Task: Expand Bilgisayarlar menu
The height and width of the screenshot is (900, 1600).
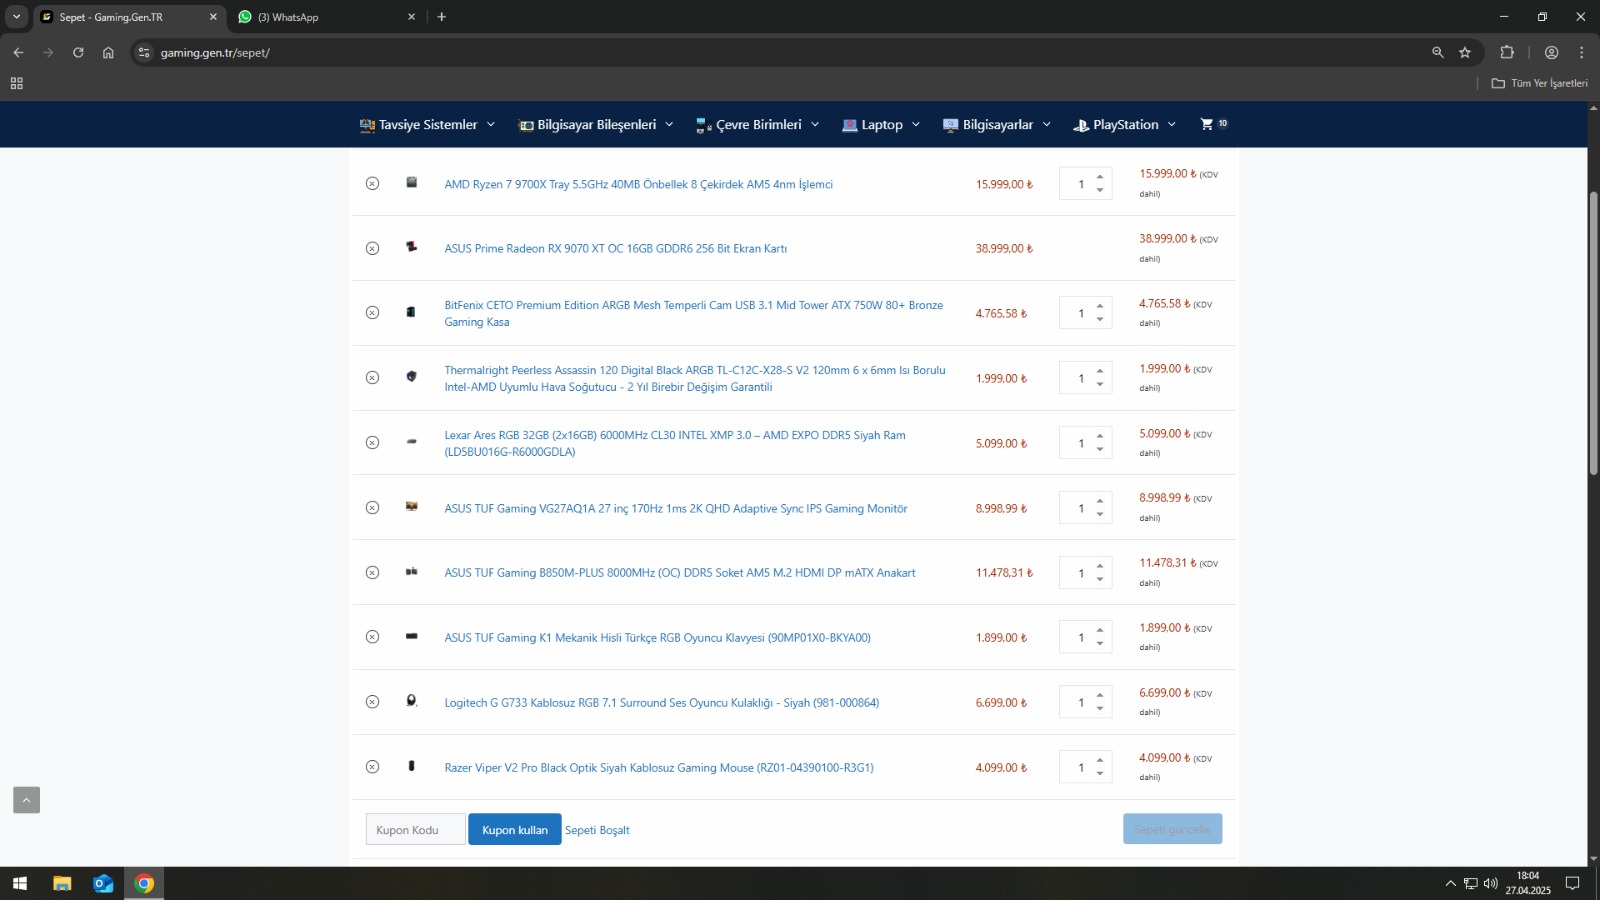Action: click(x=997, y=125)
